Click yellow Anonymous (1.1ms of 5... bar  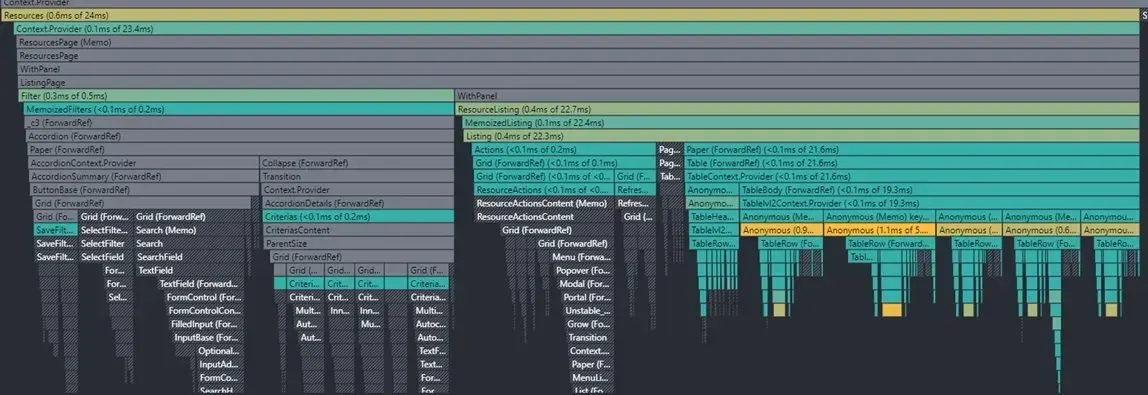point(879,230)
